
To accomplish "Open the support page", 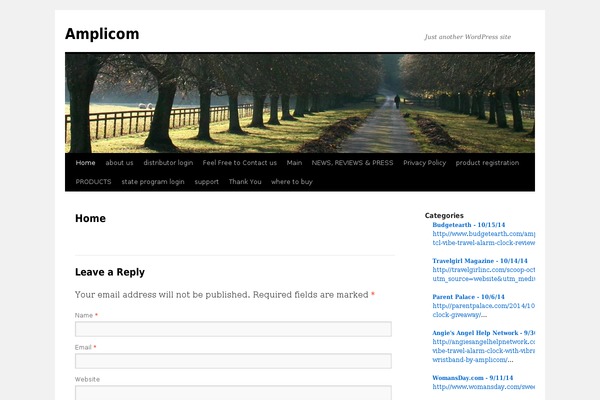I will tap(207, 182).
